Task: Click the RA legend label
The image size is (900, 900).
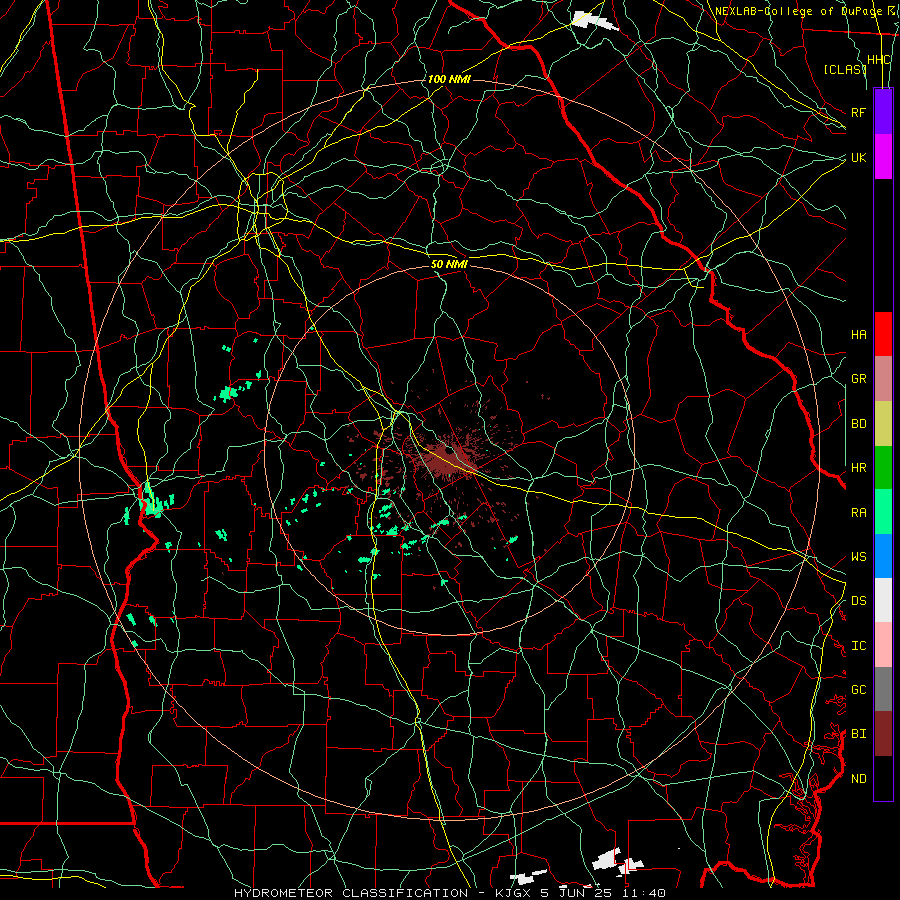Action: pyautogui.click(x=858, y=512)
